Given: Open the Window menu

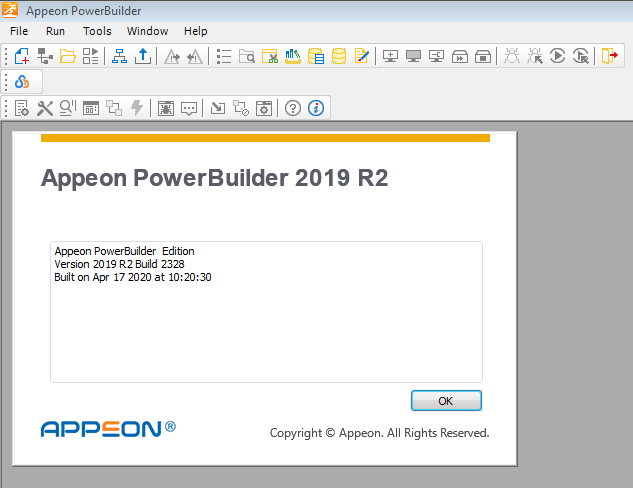Looking at the screenshot, I should click(147, 31).
